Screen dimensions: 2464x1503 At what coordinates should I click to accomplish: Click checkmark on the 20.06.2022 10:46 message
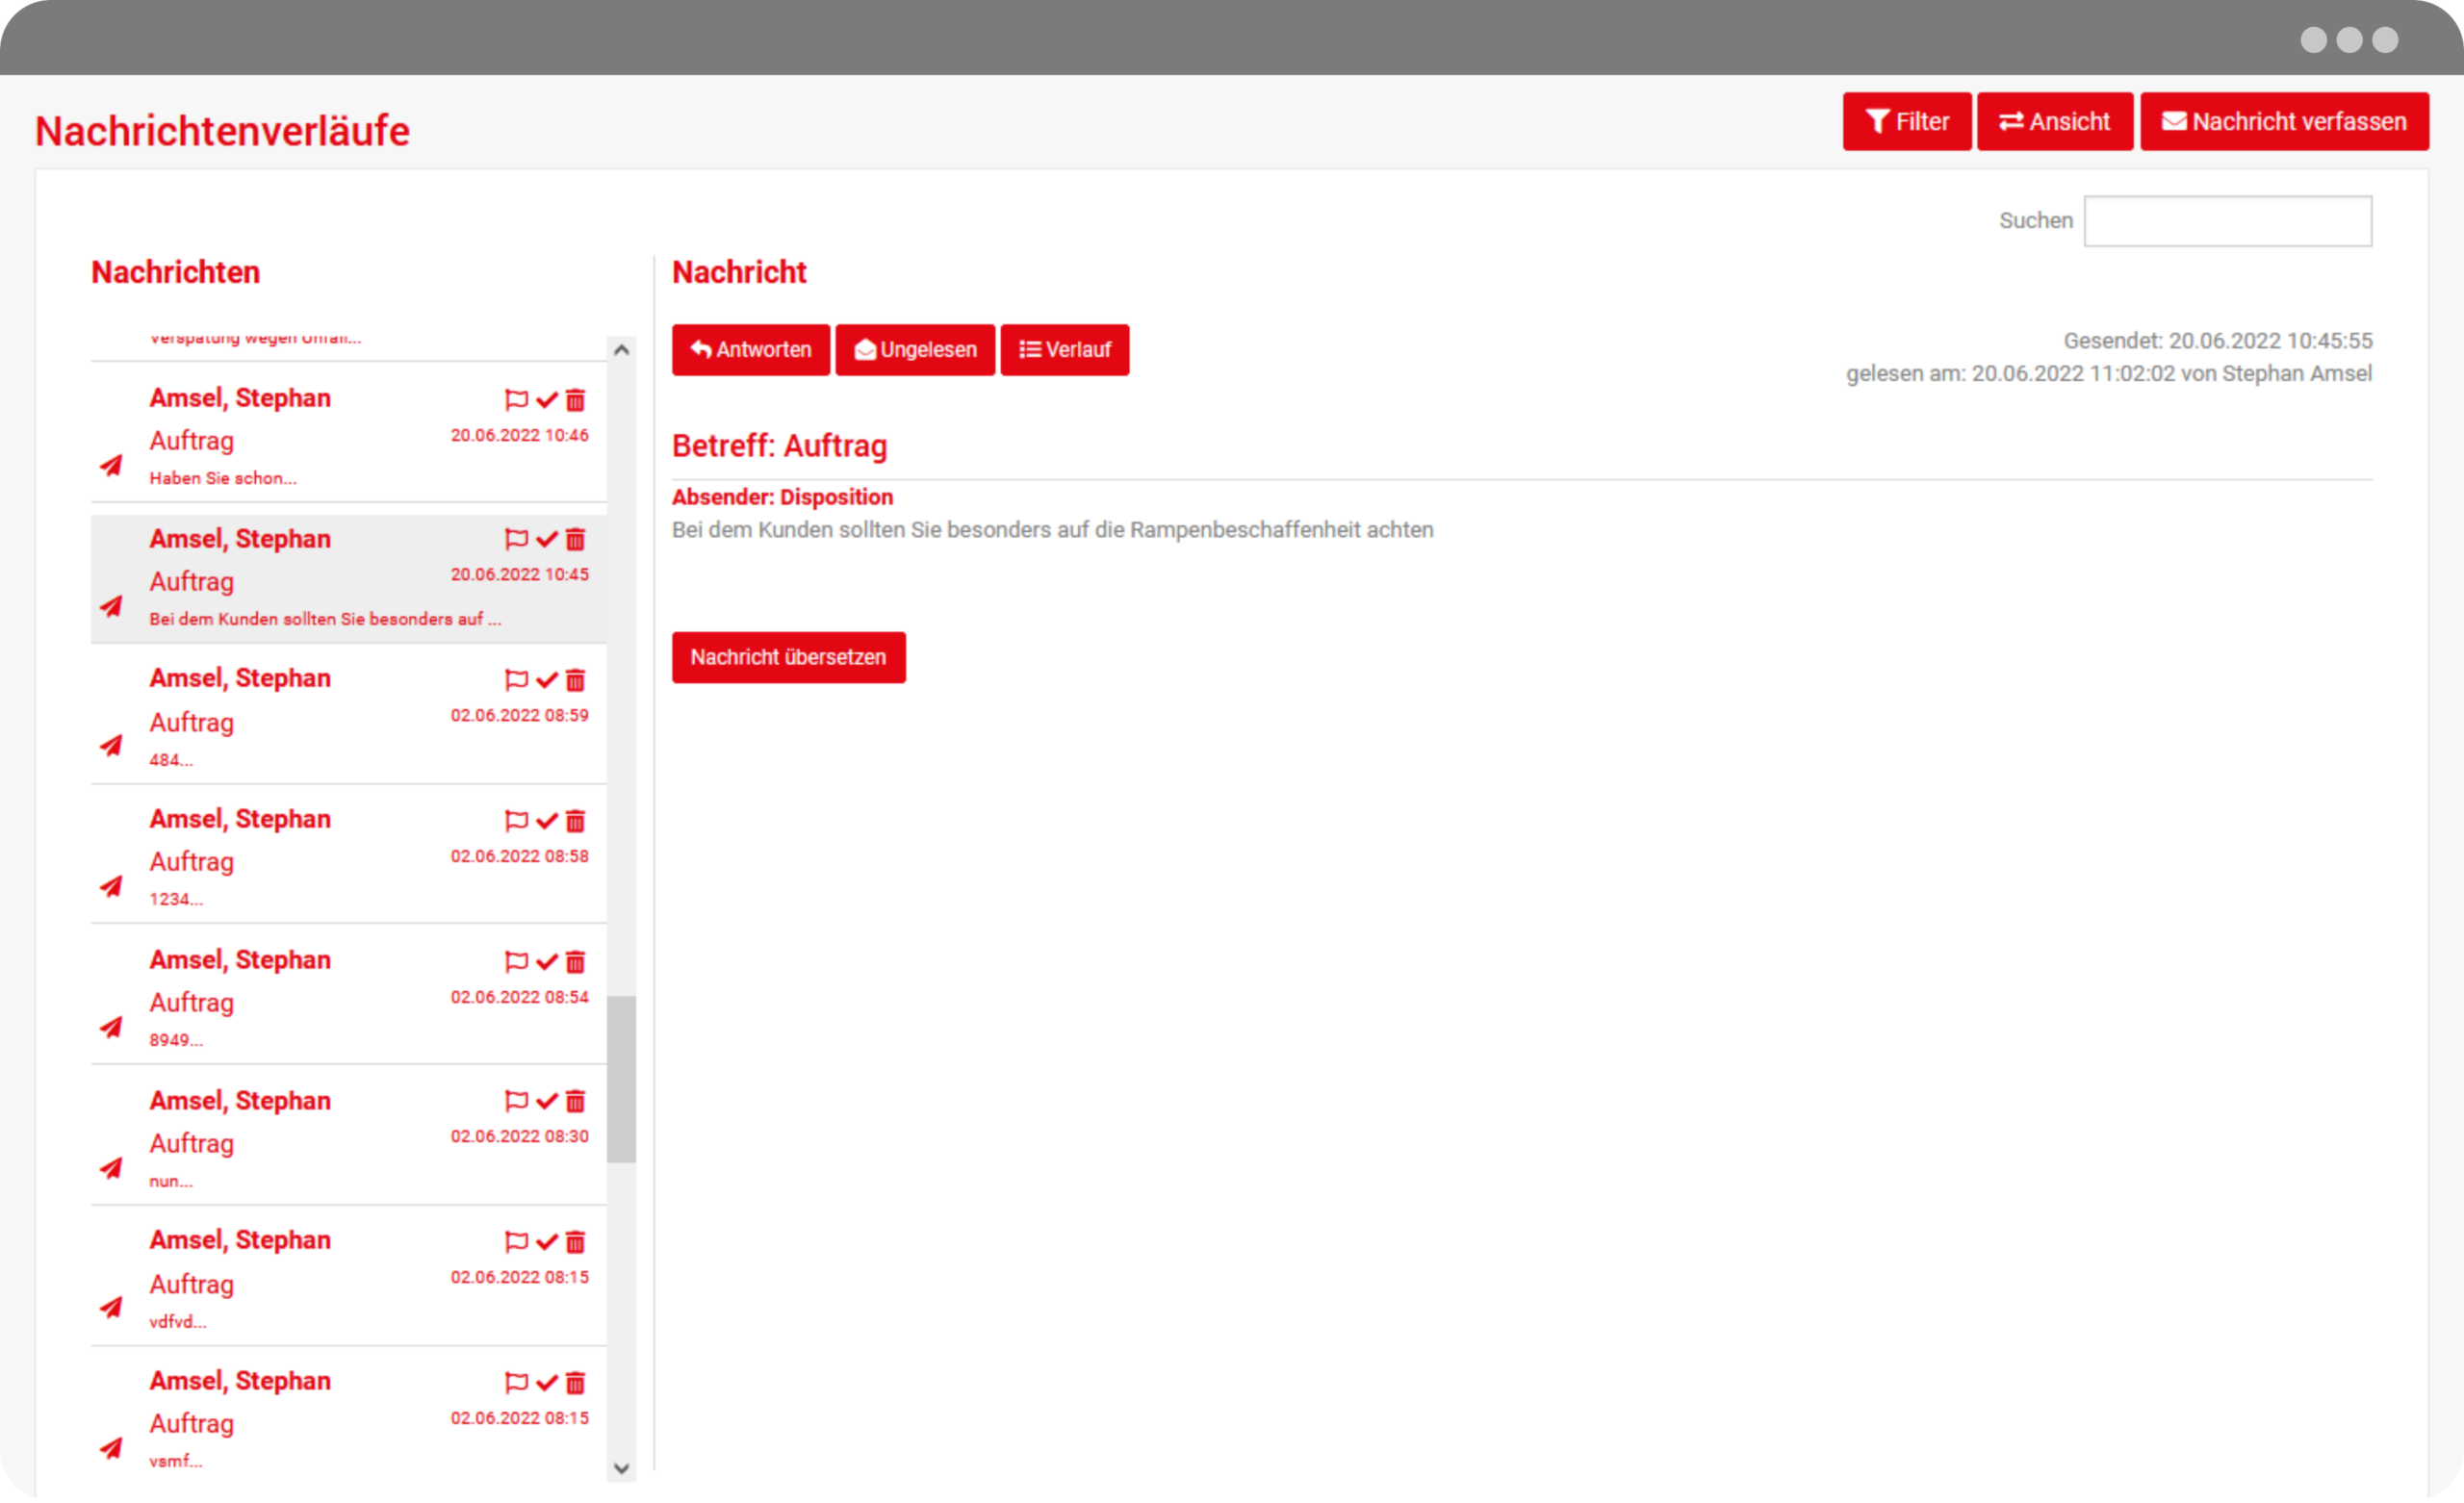pyautogui.click(x=546, y=400)
